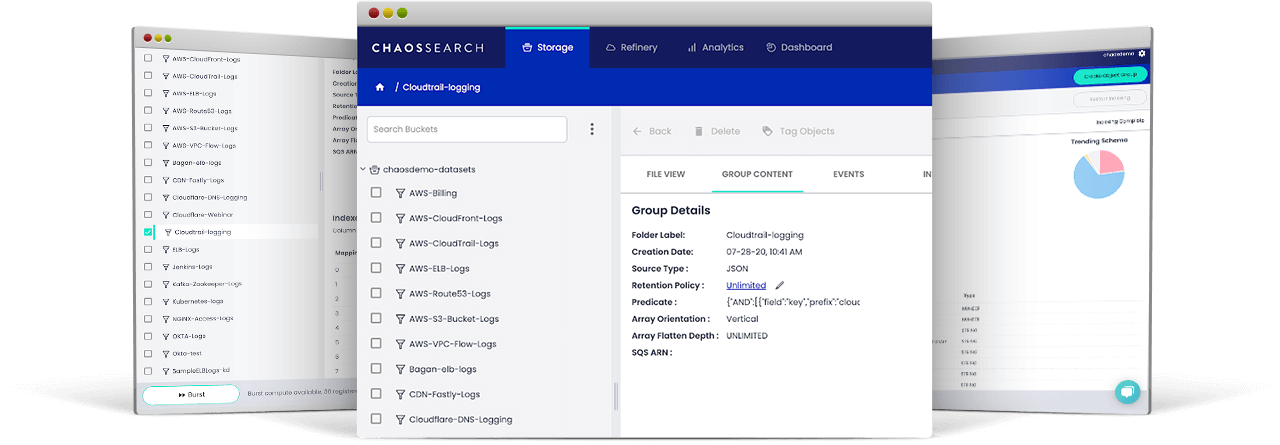The height and width of the screenshot is (445, 1280).
Task: Click filter icon beside Okta-test in left window
Action: [166, 353]
